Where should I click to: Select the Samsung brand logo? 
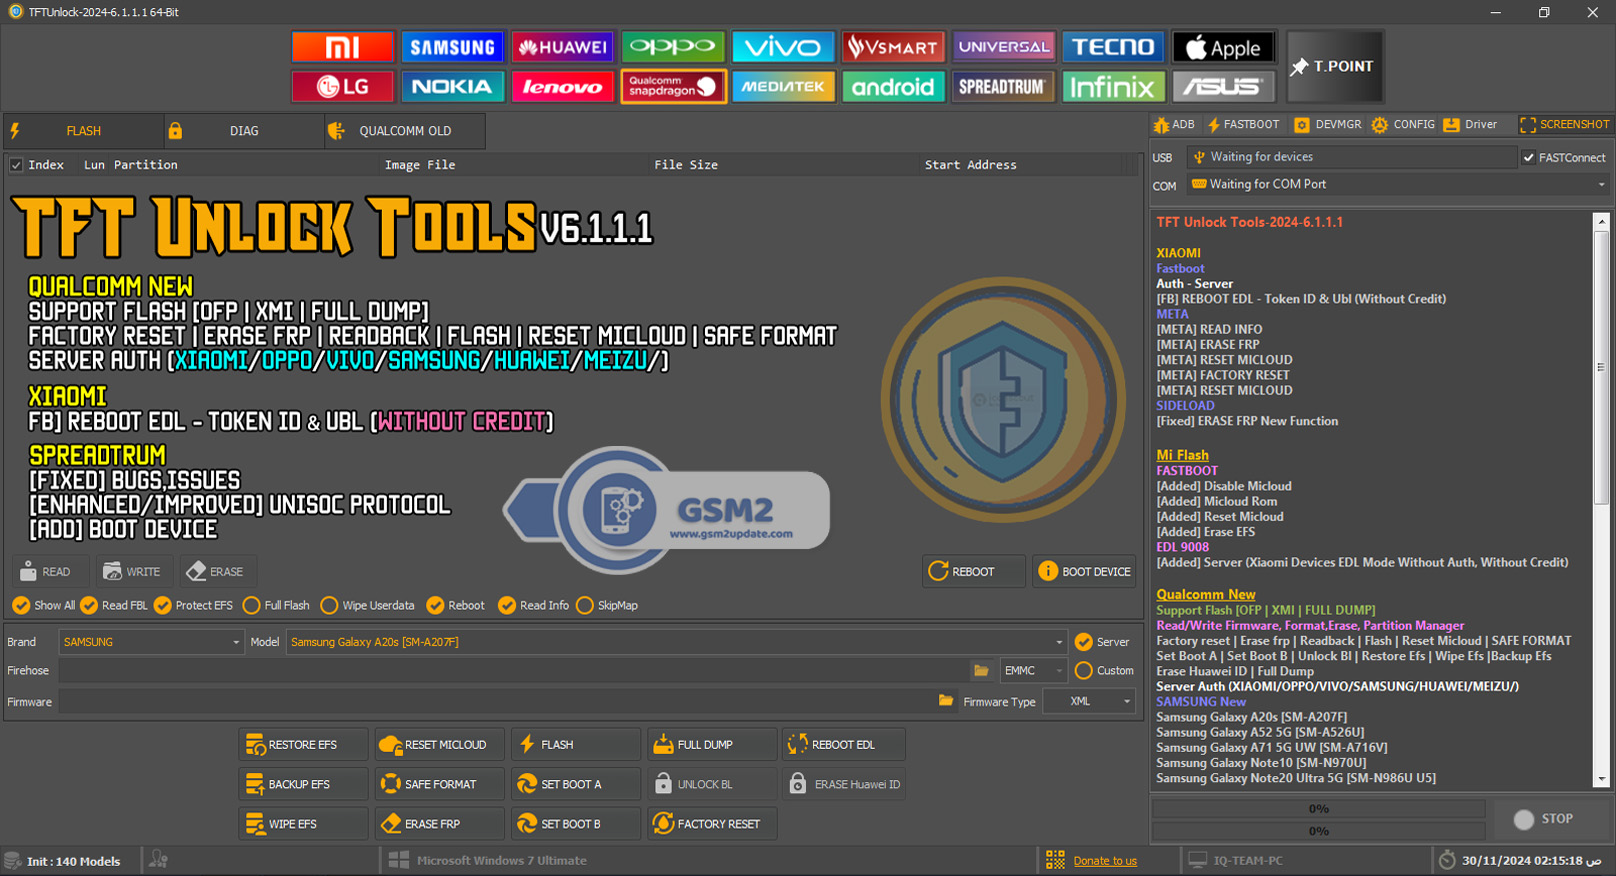pos(452,47)
